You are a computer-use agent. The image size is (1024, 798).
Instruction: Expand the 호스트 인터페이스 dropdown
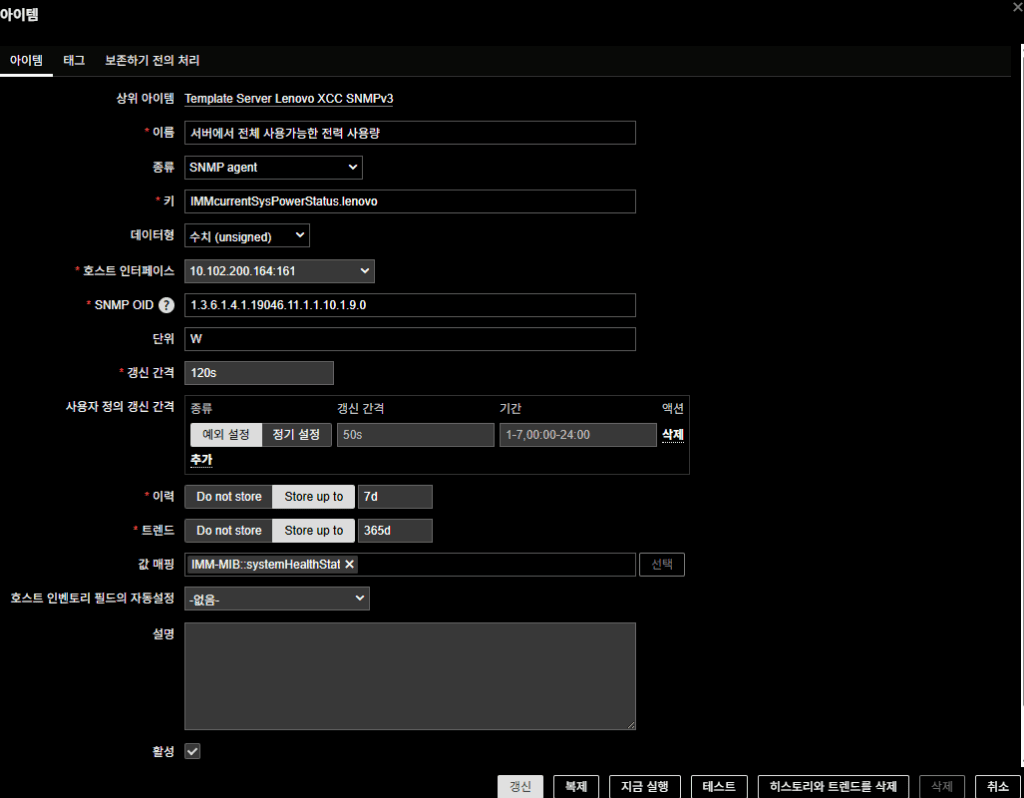pyautogui.click(x=279, y=271)
